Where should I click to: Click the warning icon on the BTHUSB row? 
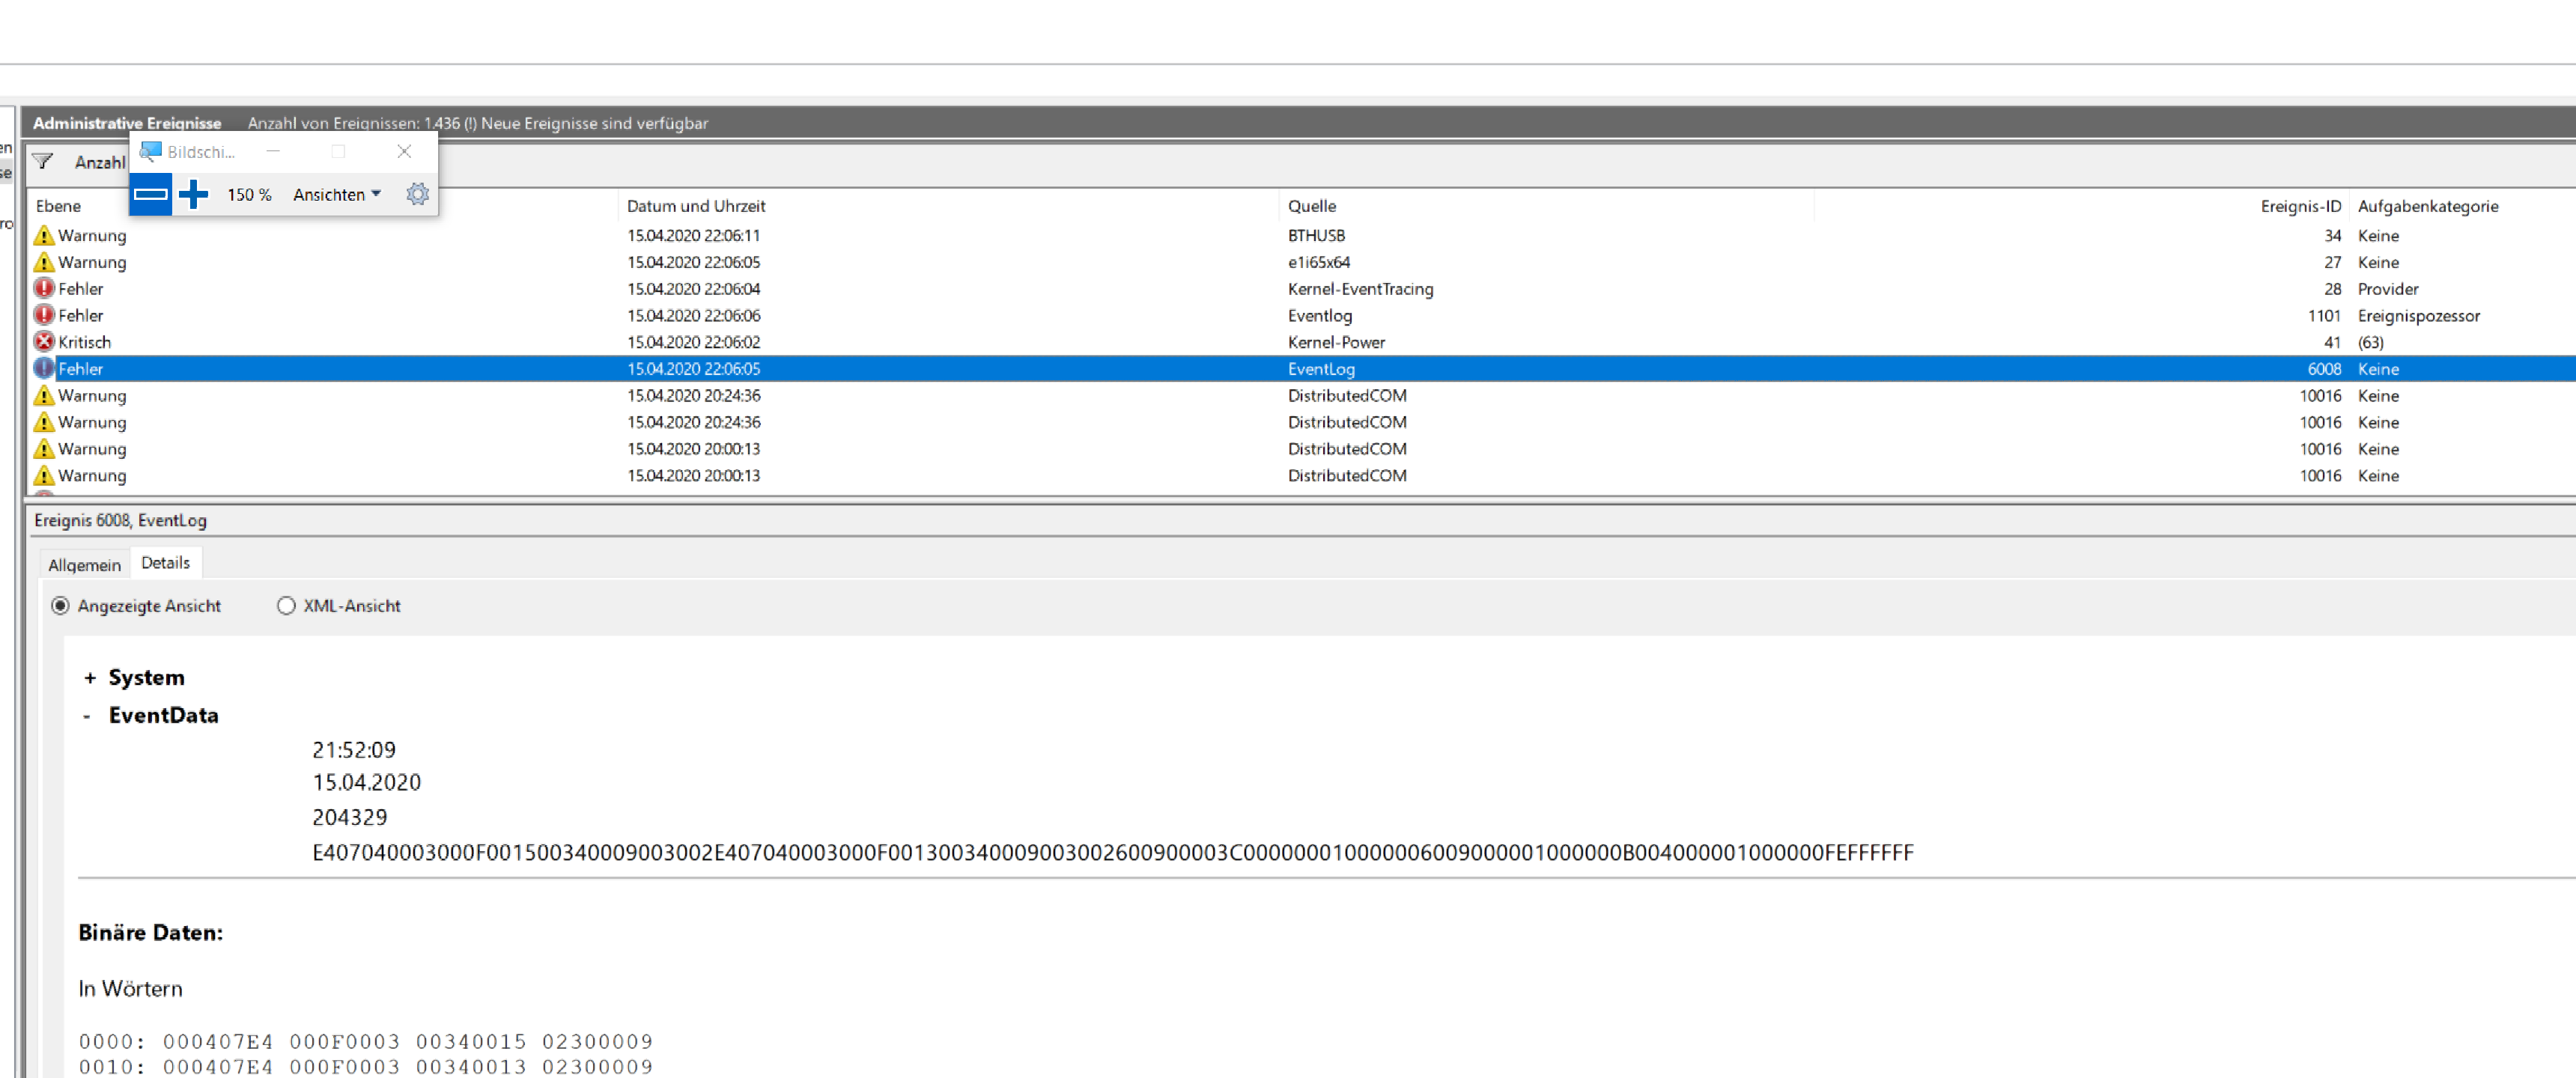click(43, 235)
